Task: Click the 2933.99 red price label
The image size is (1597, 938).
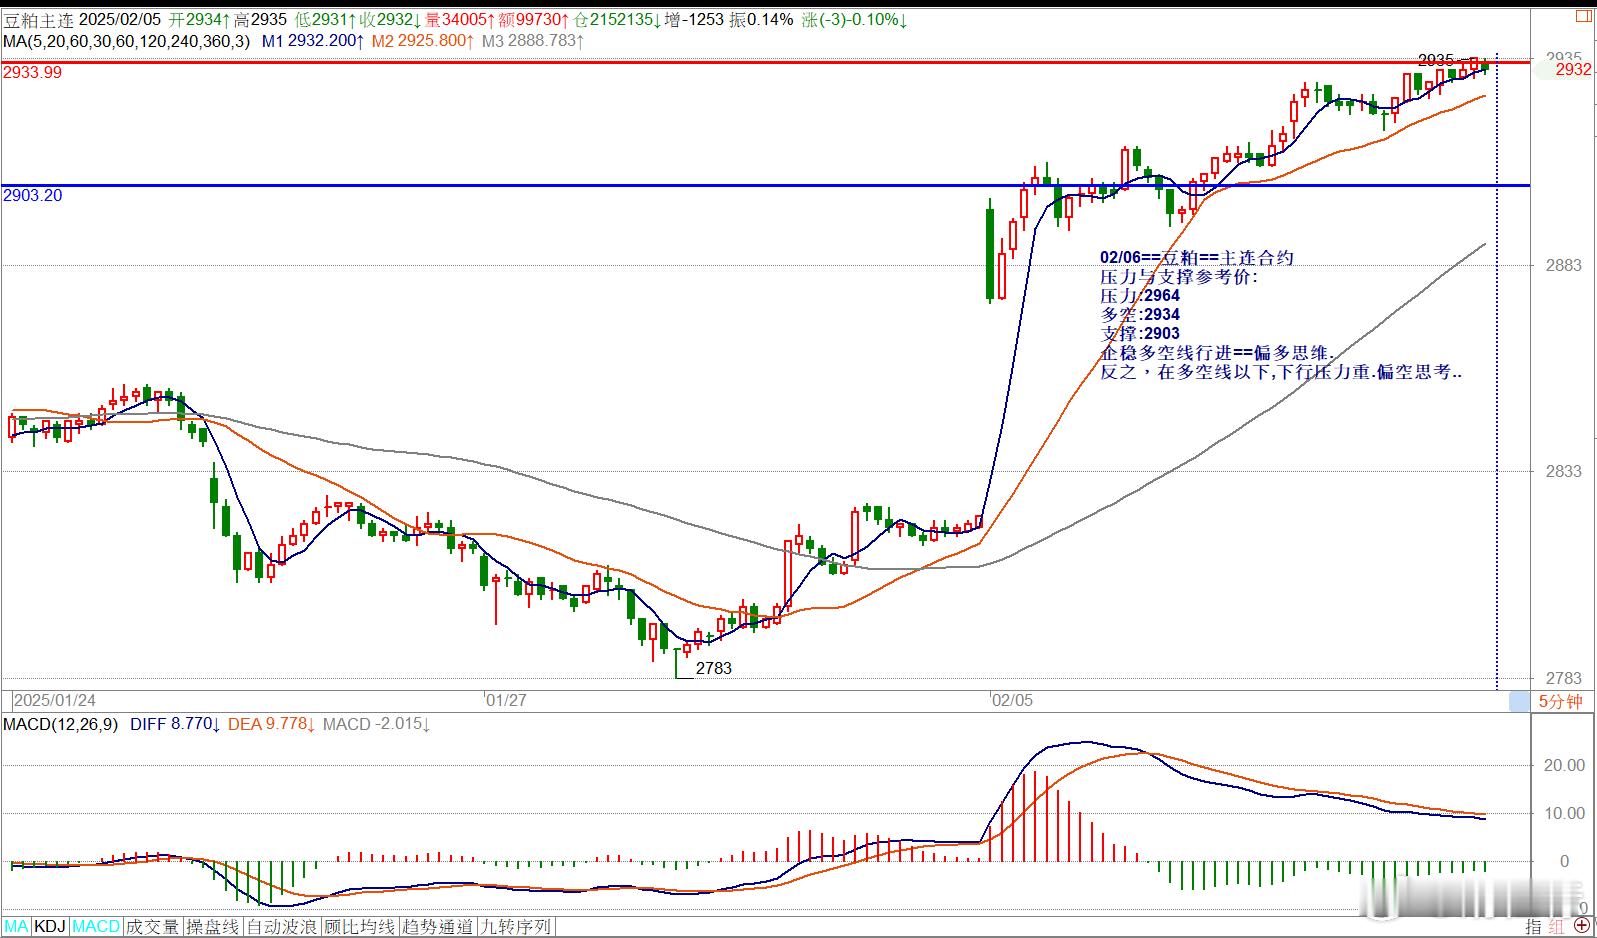Action: [32, 72]
